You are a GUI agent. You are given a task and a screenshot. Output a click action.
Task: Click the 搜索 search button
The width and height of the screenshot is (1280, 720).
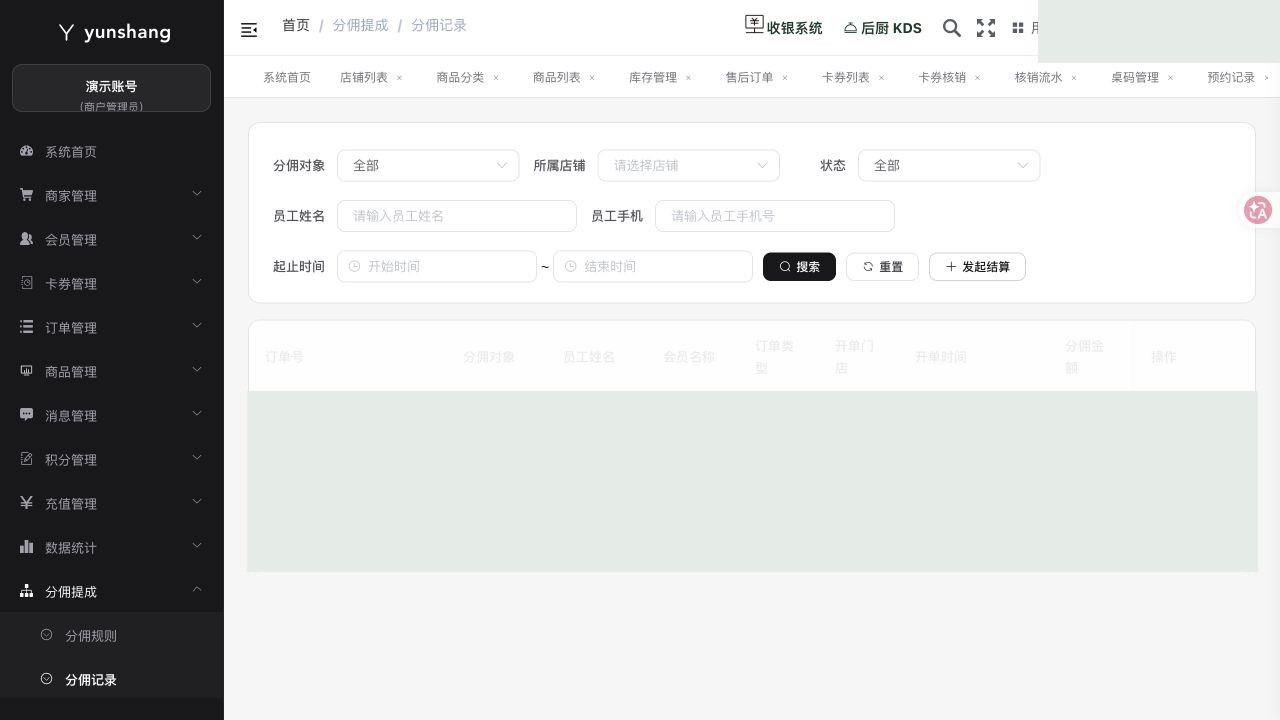799,266
